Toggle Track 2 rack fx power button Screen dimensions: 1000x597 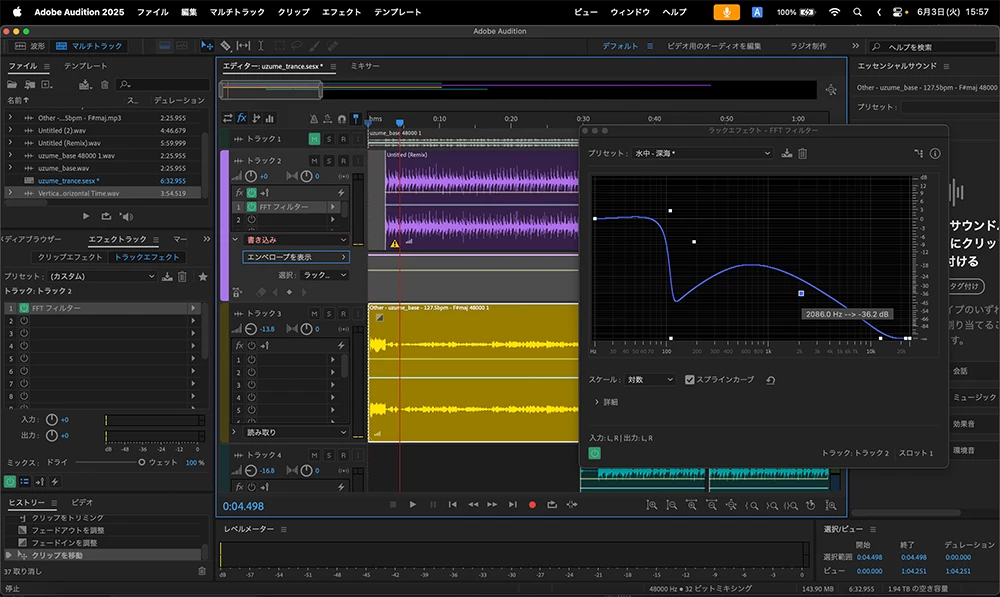point(251,193)
